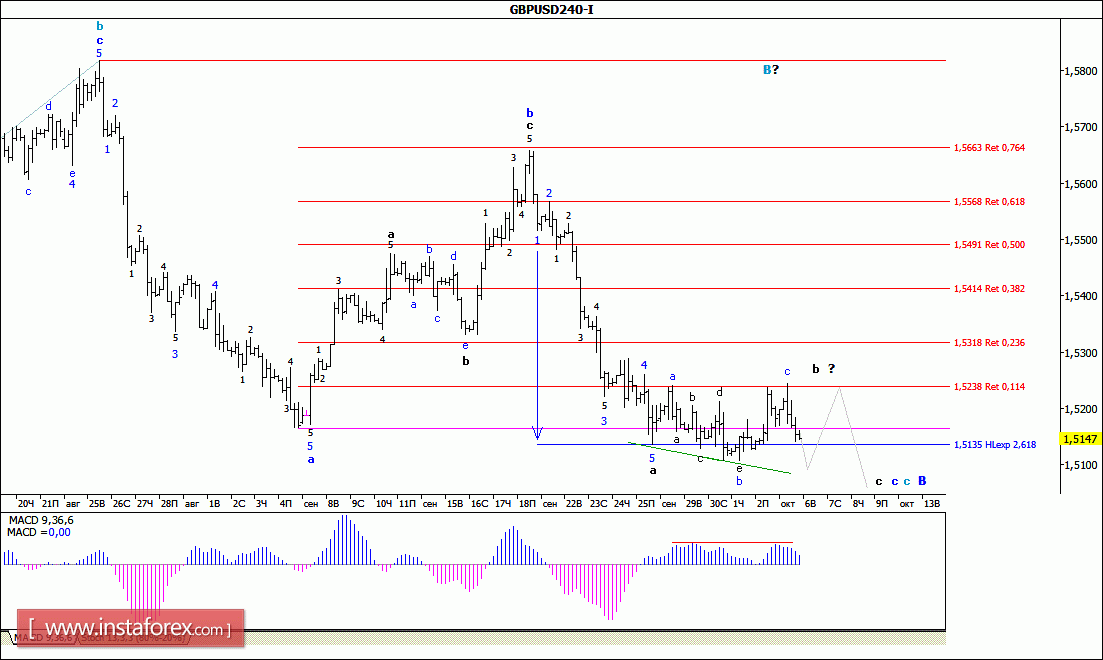Viewport: 1103px width, 660px height.
Task: Click the 18П date on time axis
Action: pyautogui.click(x=527, y=503)
